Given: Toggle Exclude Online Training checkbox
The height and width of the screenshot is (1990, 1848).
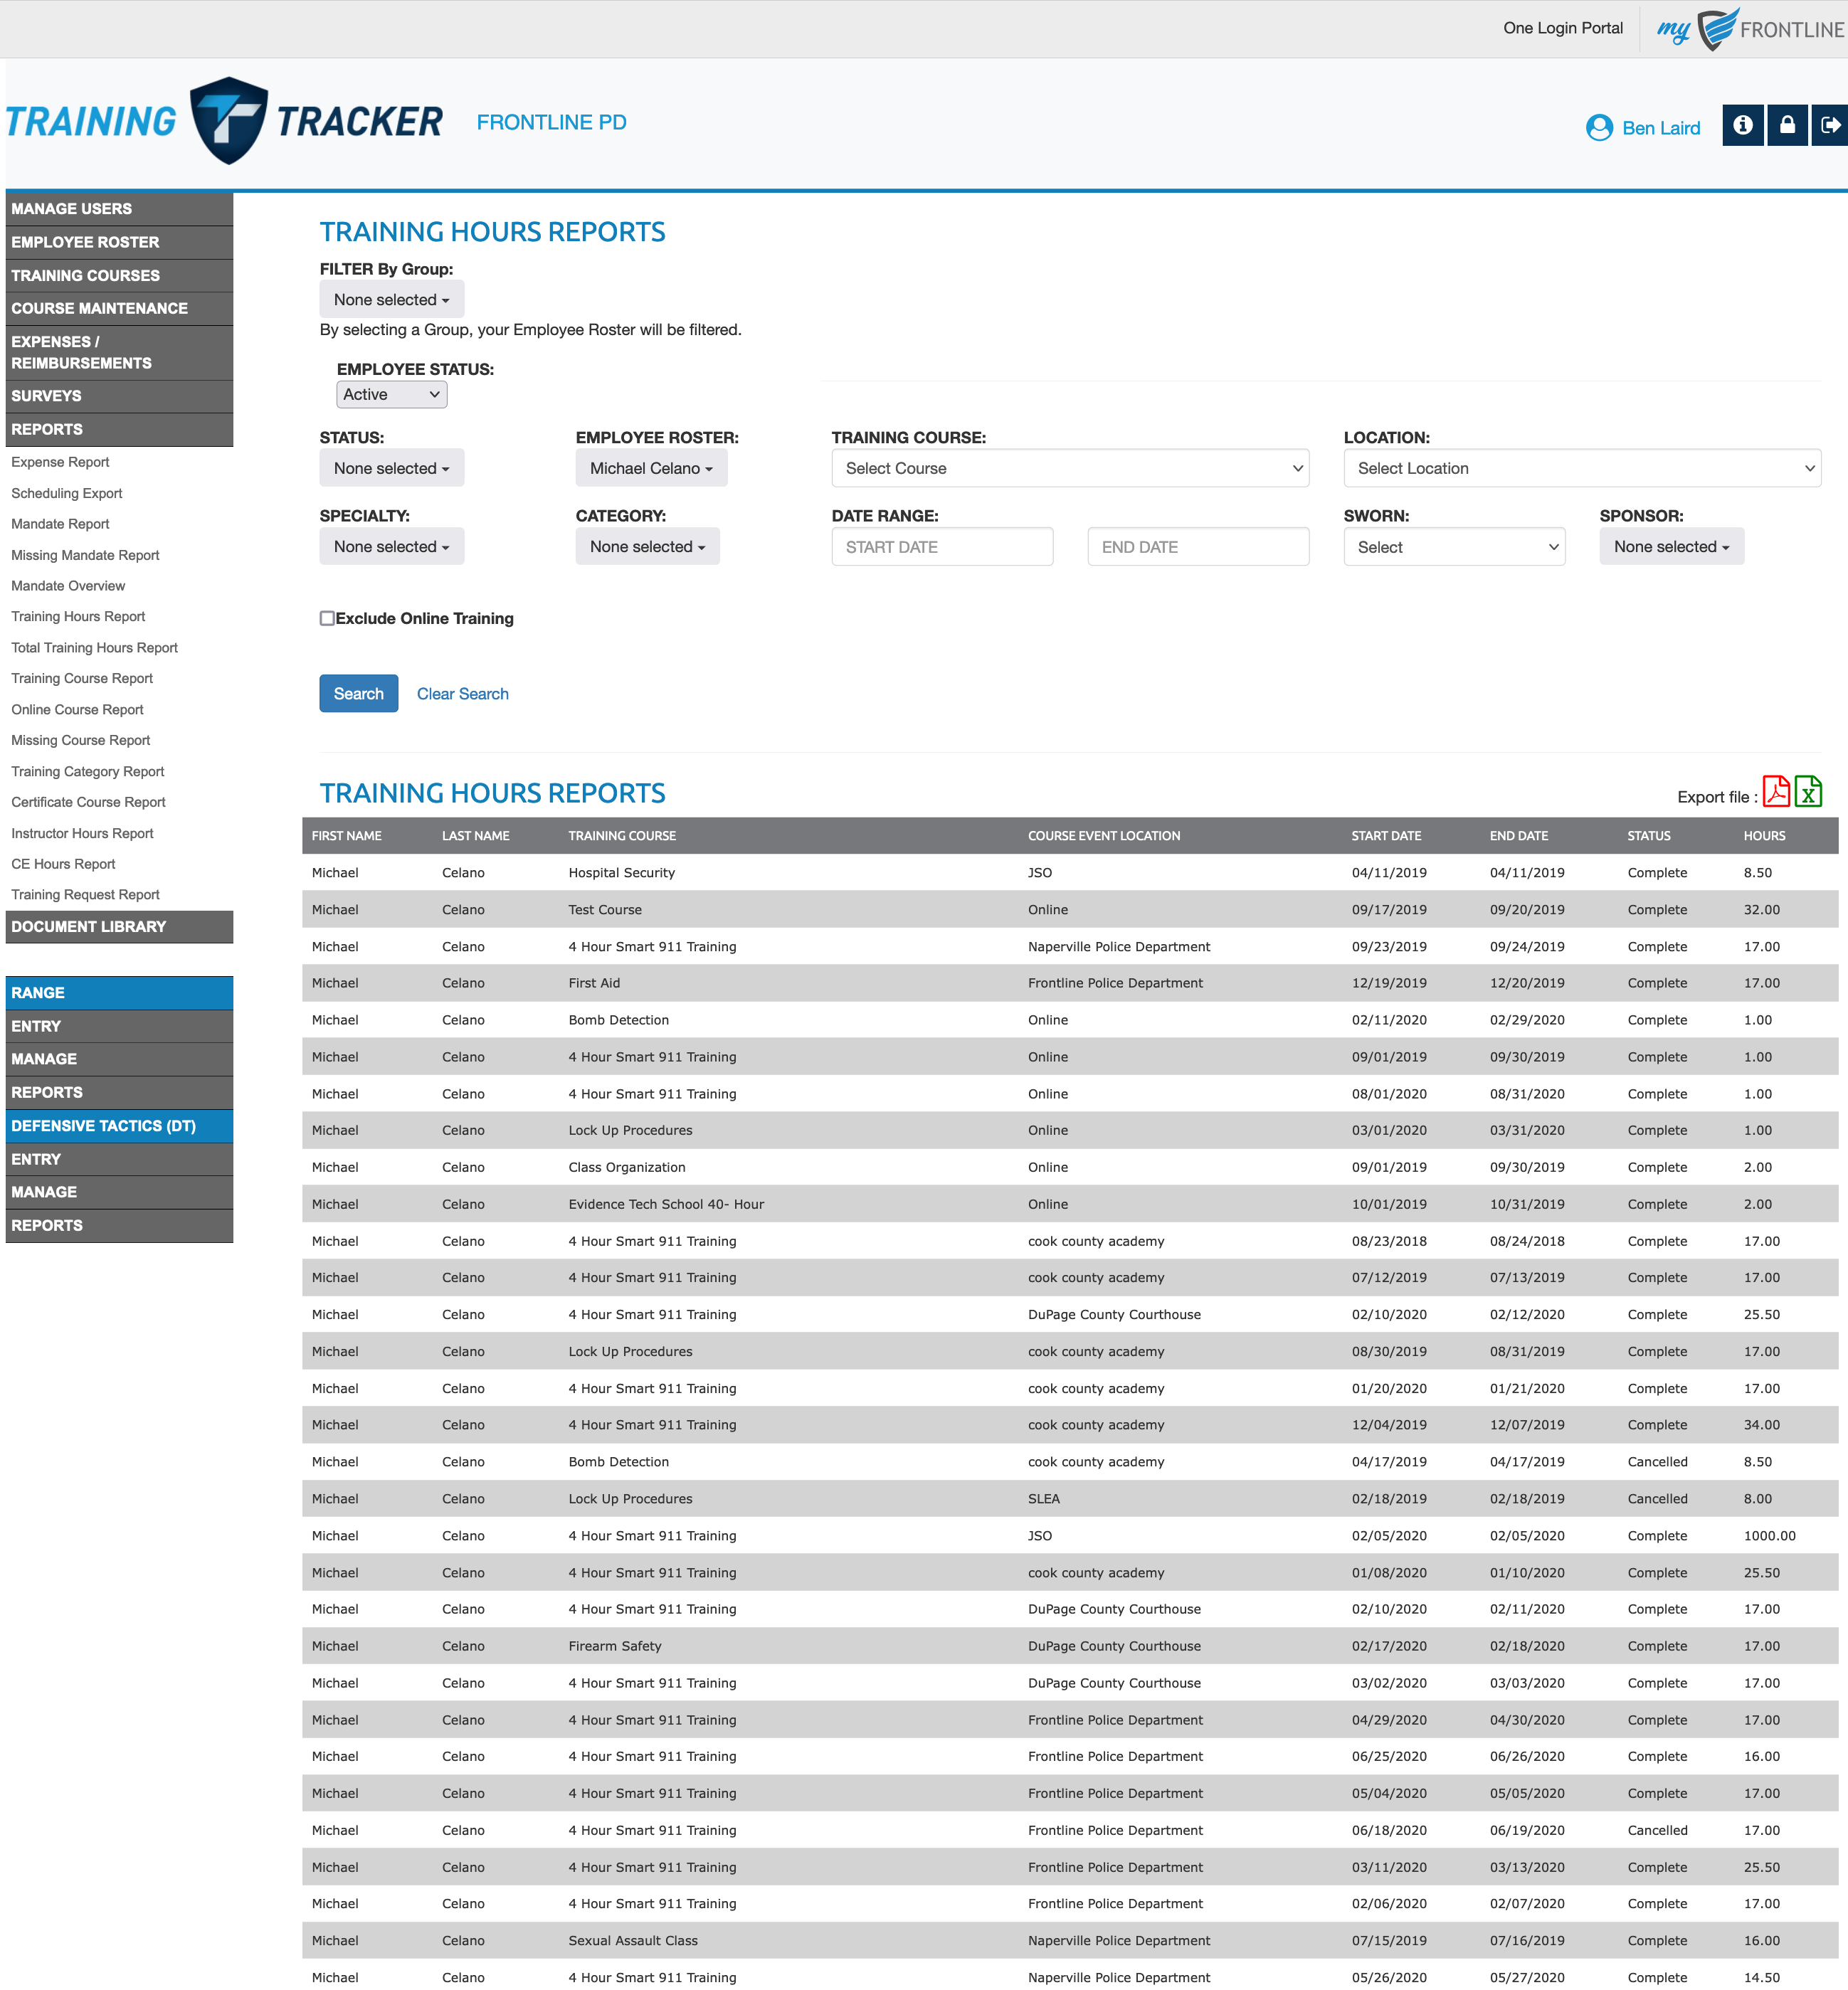Looking at the screenshot, I should click(x=327, y=618).
